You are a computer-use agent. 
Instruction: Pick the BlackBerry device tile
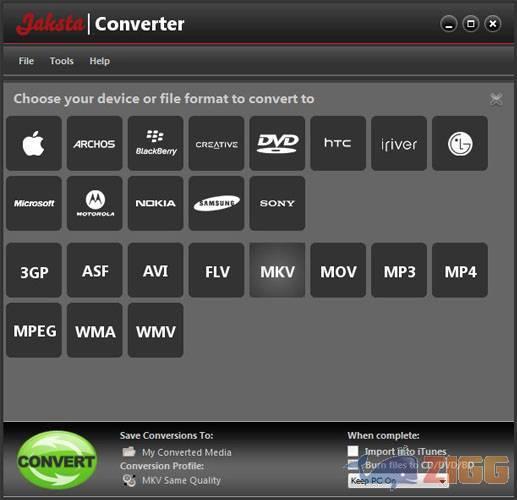[x=156, y=143]
